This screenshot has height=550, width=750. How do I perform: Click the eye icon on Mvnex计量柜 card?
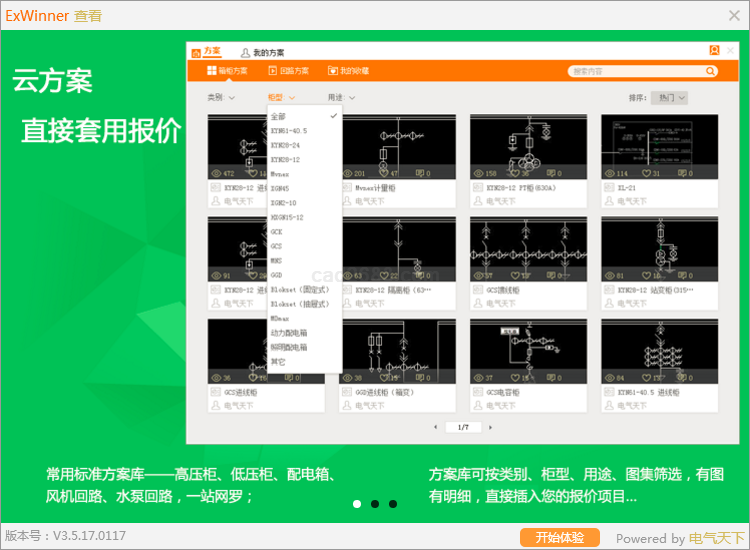tap(347, 173)
